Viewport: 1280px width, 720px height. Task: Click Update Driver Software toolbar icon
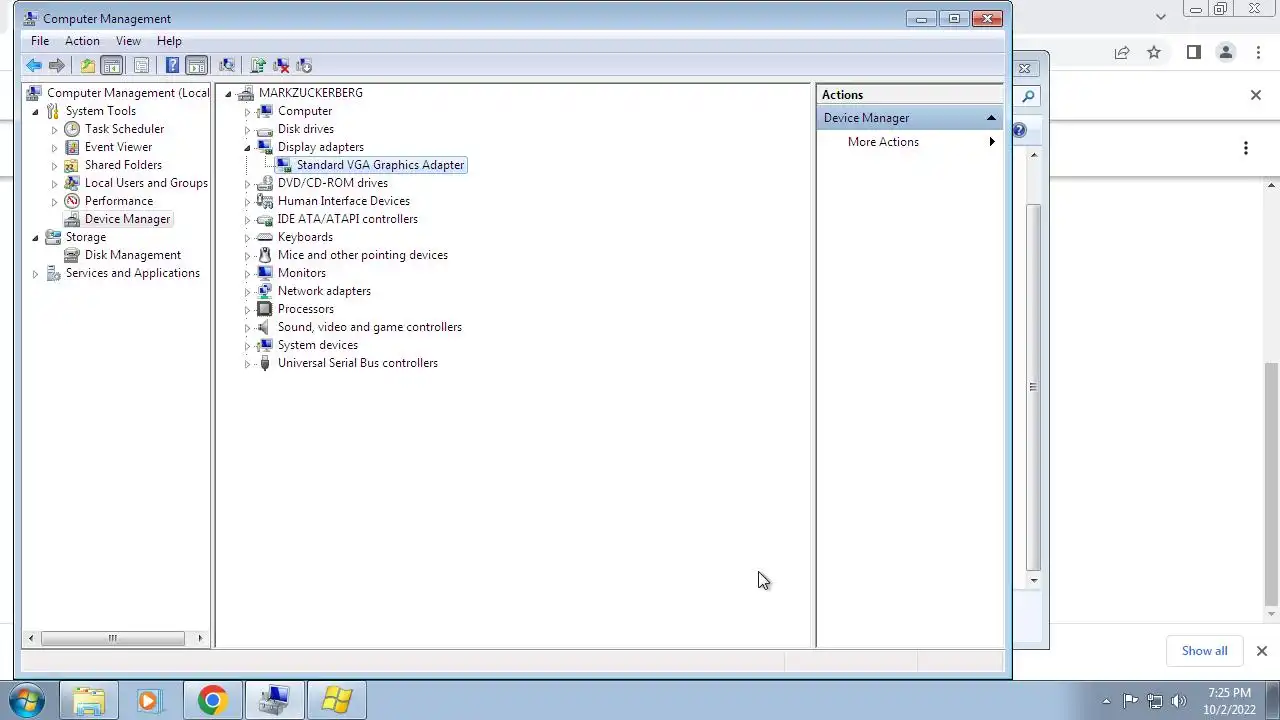258,66
